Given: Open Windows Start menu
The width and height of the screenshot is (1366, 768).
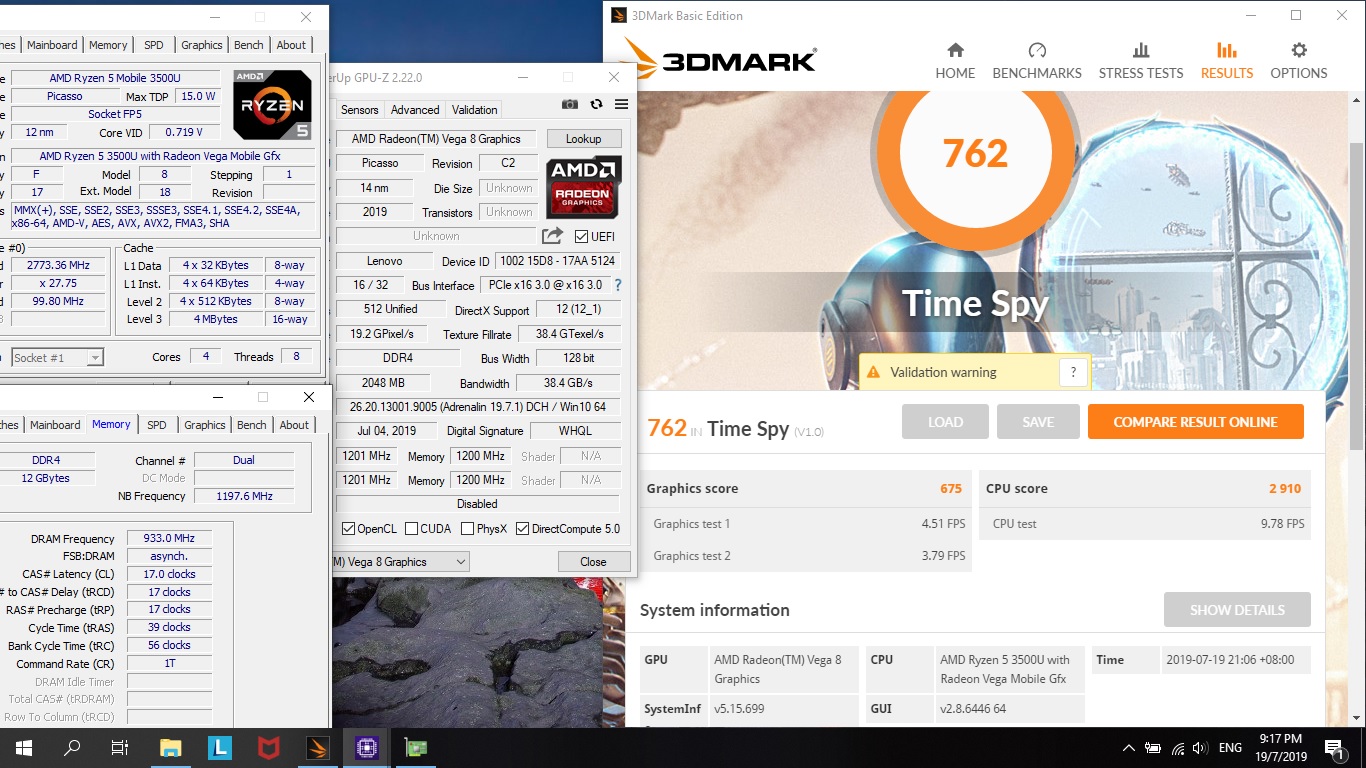Looking at the screenshot, I should 24,747.
